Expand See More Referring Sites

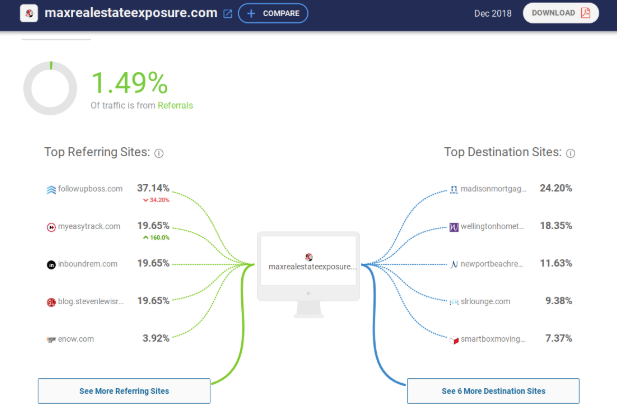click(124, 391)
